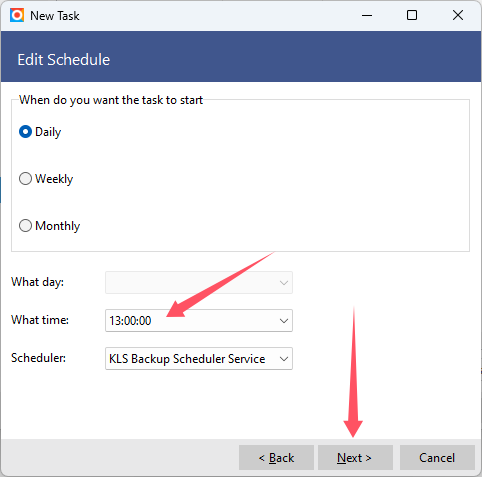
Task: Click the KLS Backup app icon in title bar
Action: click(17, 15)
